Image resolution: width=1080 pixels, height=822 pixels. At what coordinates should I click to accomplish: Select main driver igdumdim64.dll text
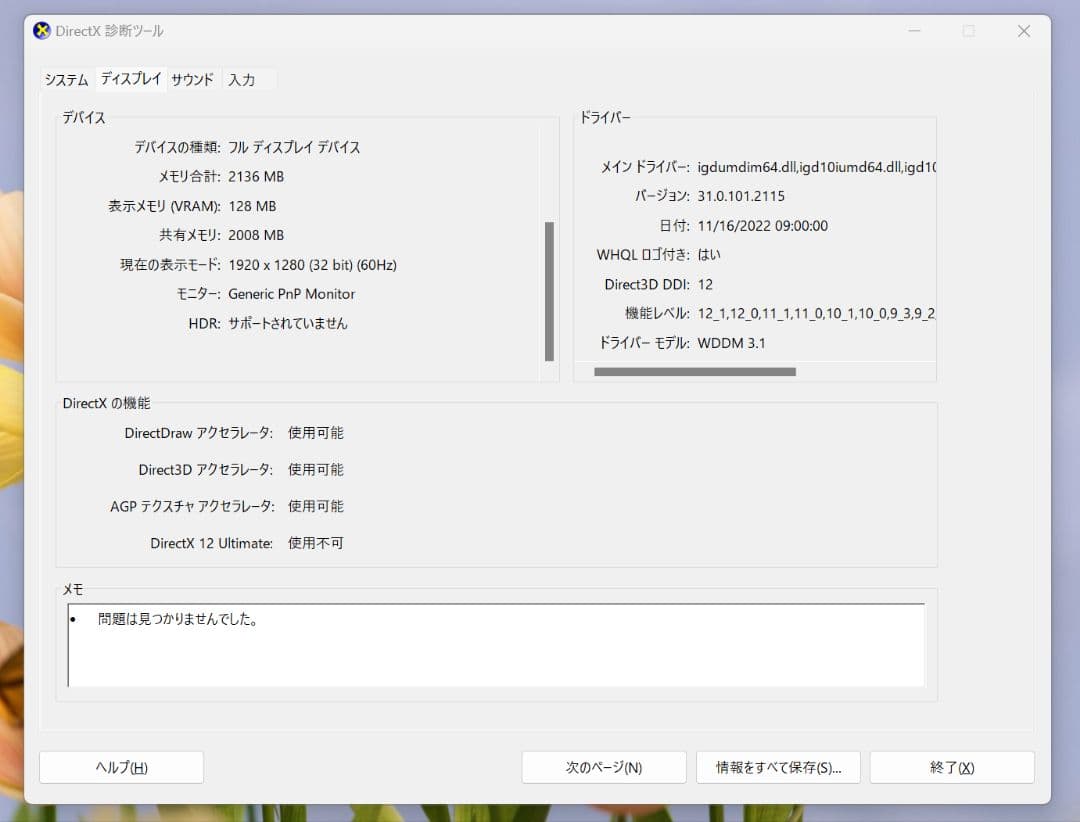pos(816,167)
